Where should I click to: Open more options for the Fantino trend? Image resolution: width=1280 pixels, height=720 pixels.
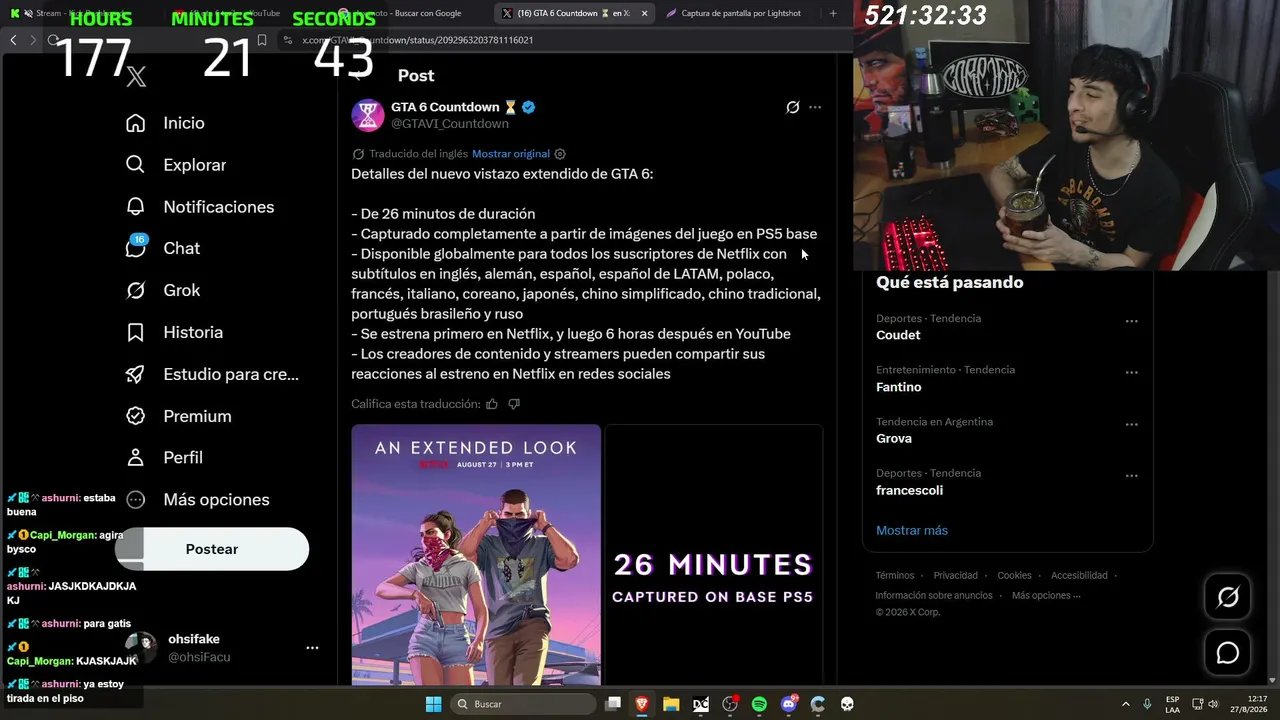pos(1132,372)
